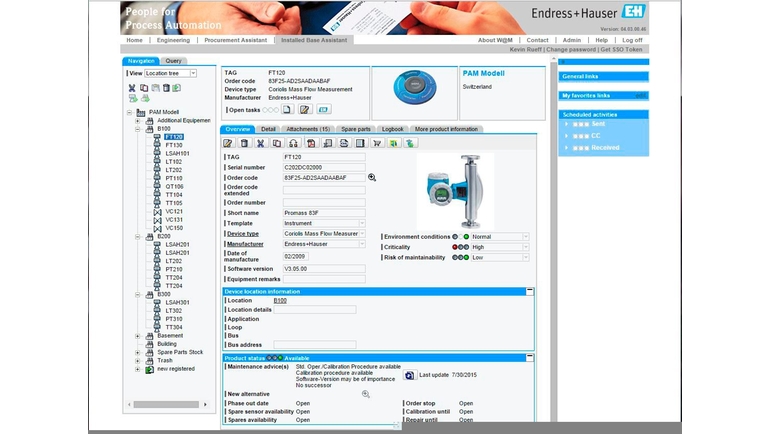Collapse the Product status section
This screenshot has width=771, height=434.
pyautogui.click(x=530, y=358)
